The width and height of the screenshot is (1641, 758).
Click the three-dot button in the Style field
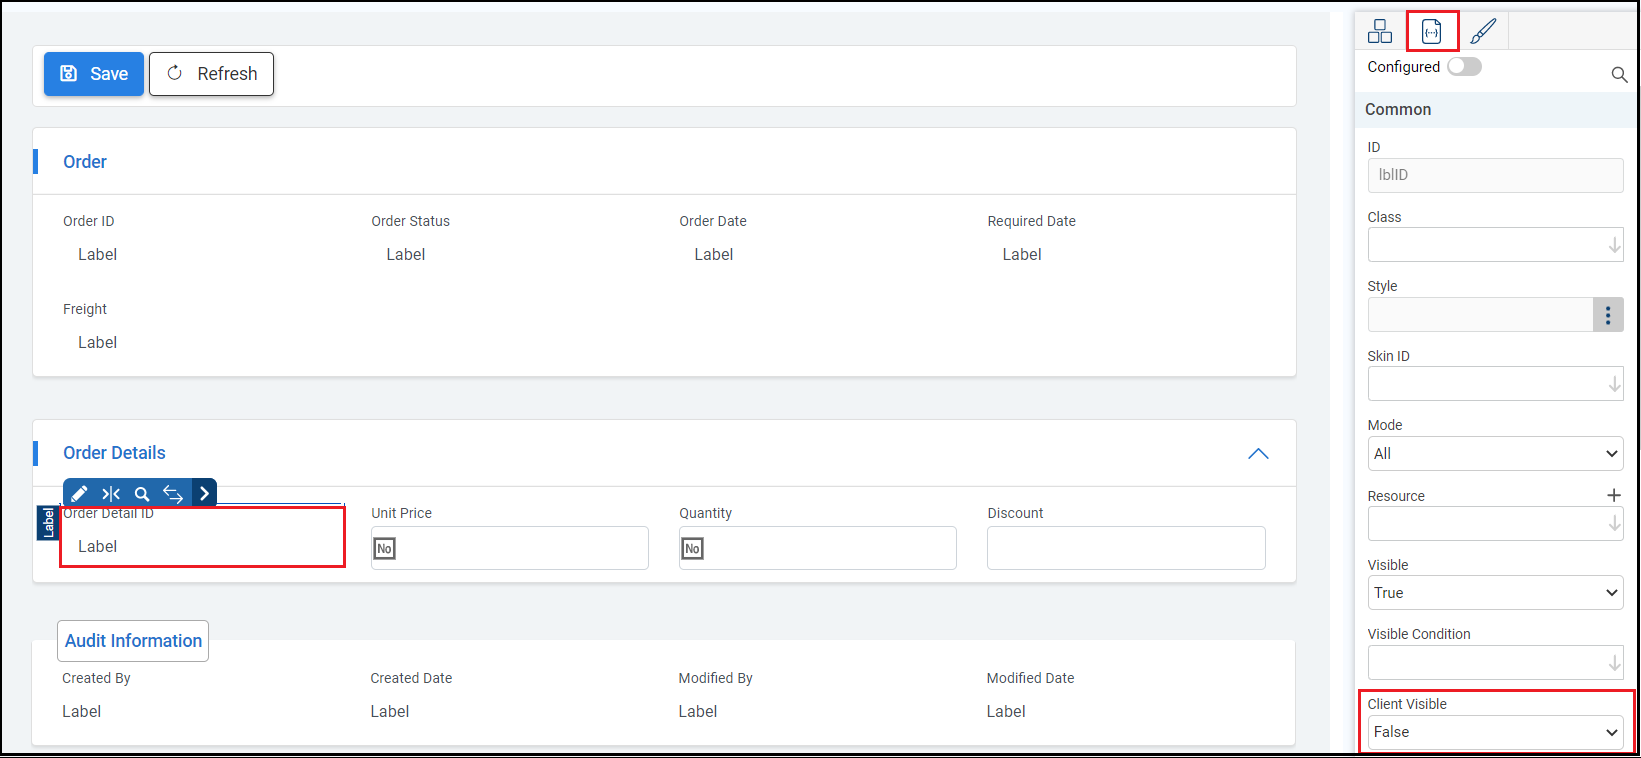(1607, 315)
